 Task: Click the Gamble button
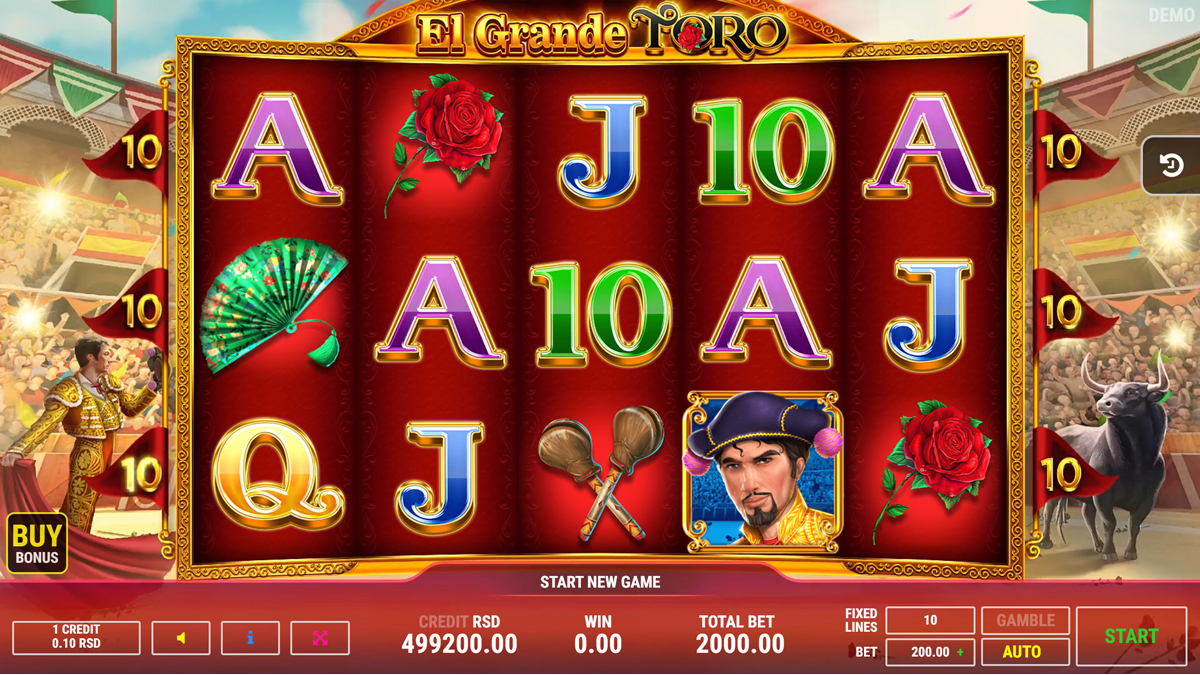pyautogui.click(x=1025, y=620)
